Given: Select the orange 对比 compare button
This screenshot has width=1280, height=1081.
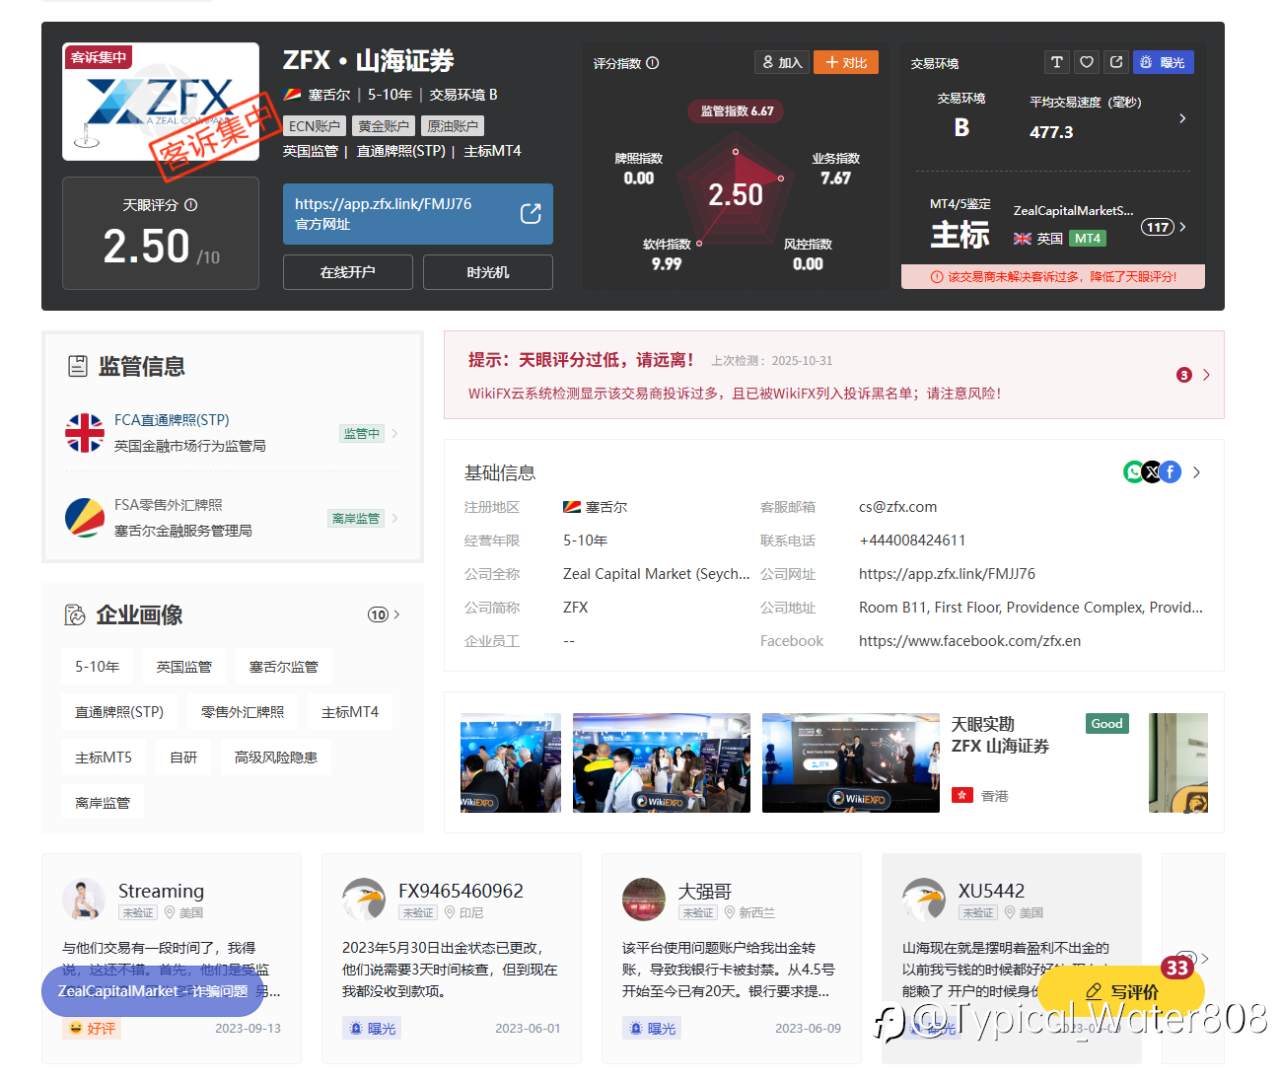Looking at the screenshot, I should click(847, 62).
